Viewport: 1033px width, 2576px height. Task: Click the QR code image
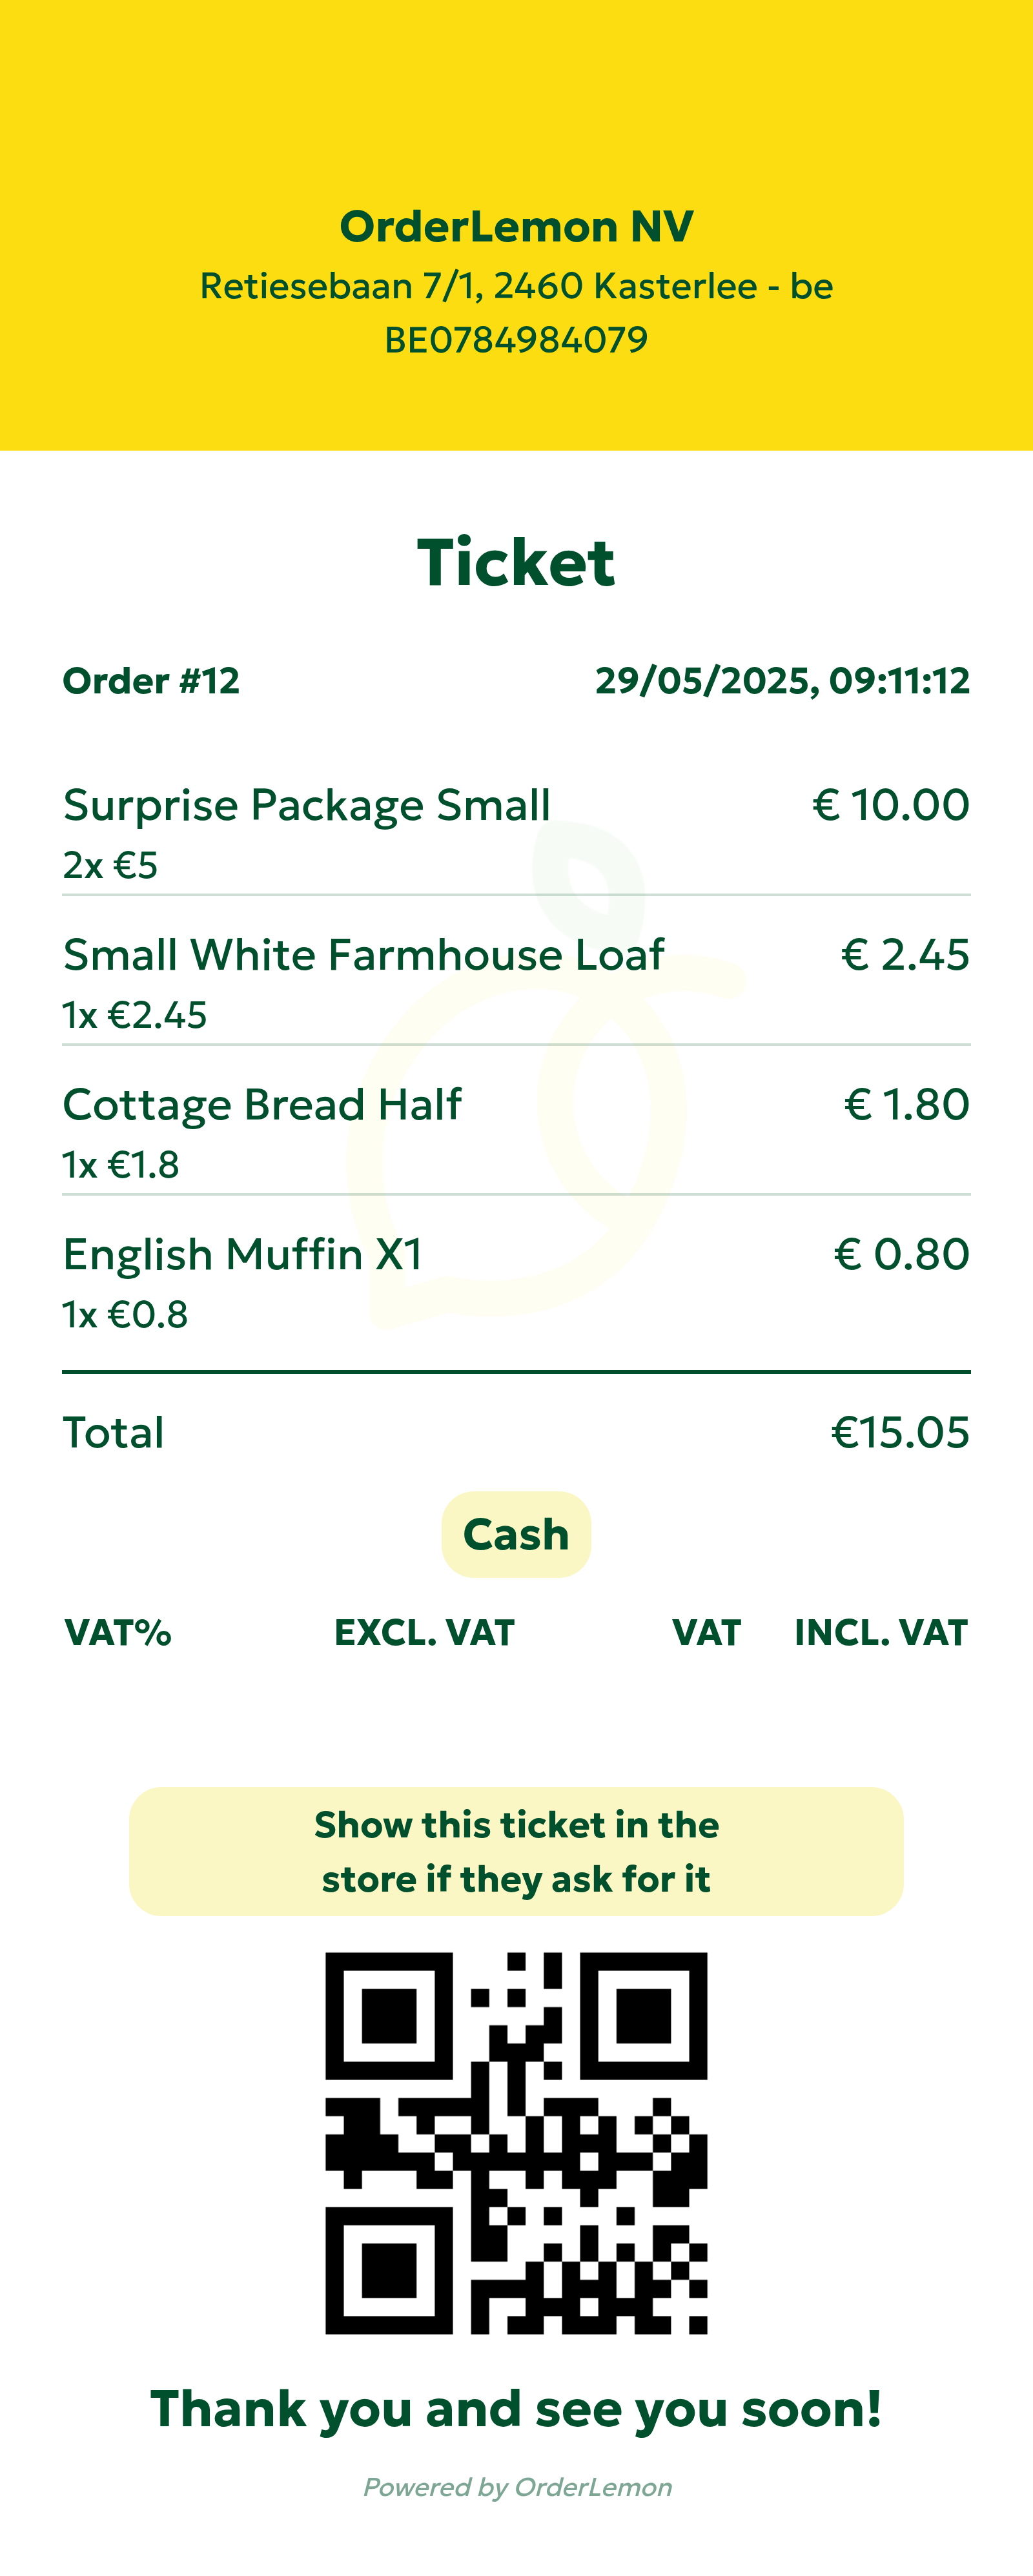tap(516, 2142)
